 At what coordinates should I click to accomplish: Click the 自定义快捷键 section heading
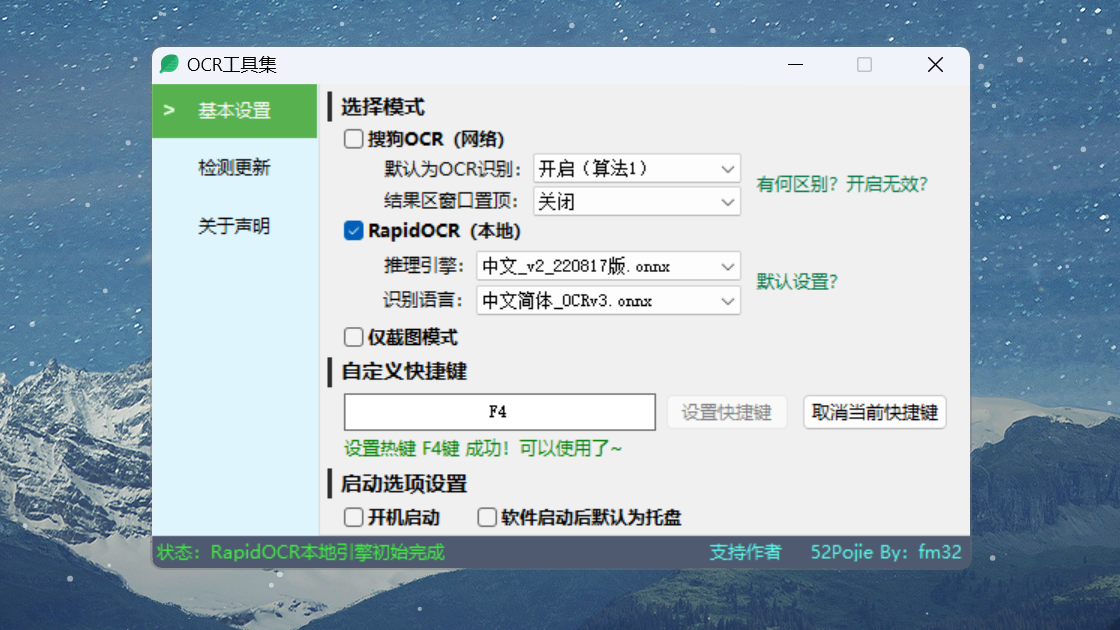[x=404, y=371]
